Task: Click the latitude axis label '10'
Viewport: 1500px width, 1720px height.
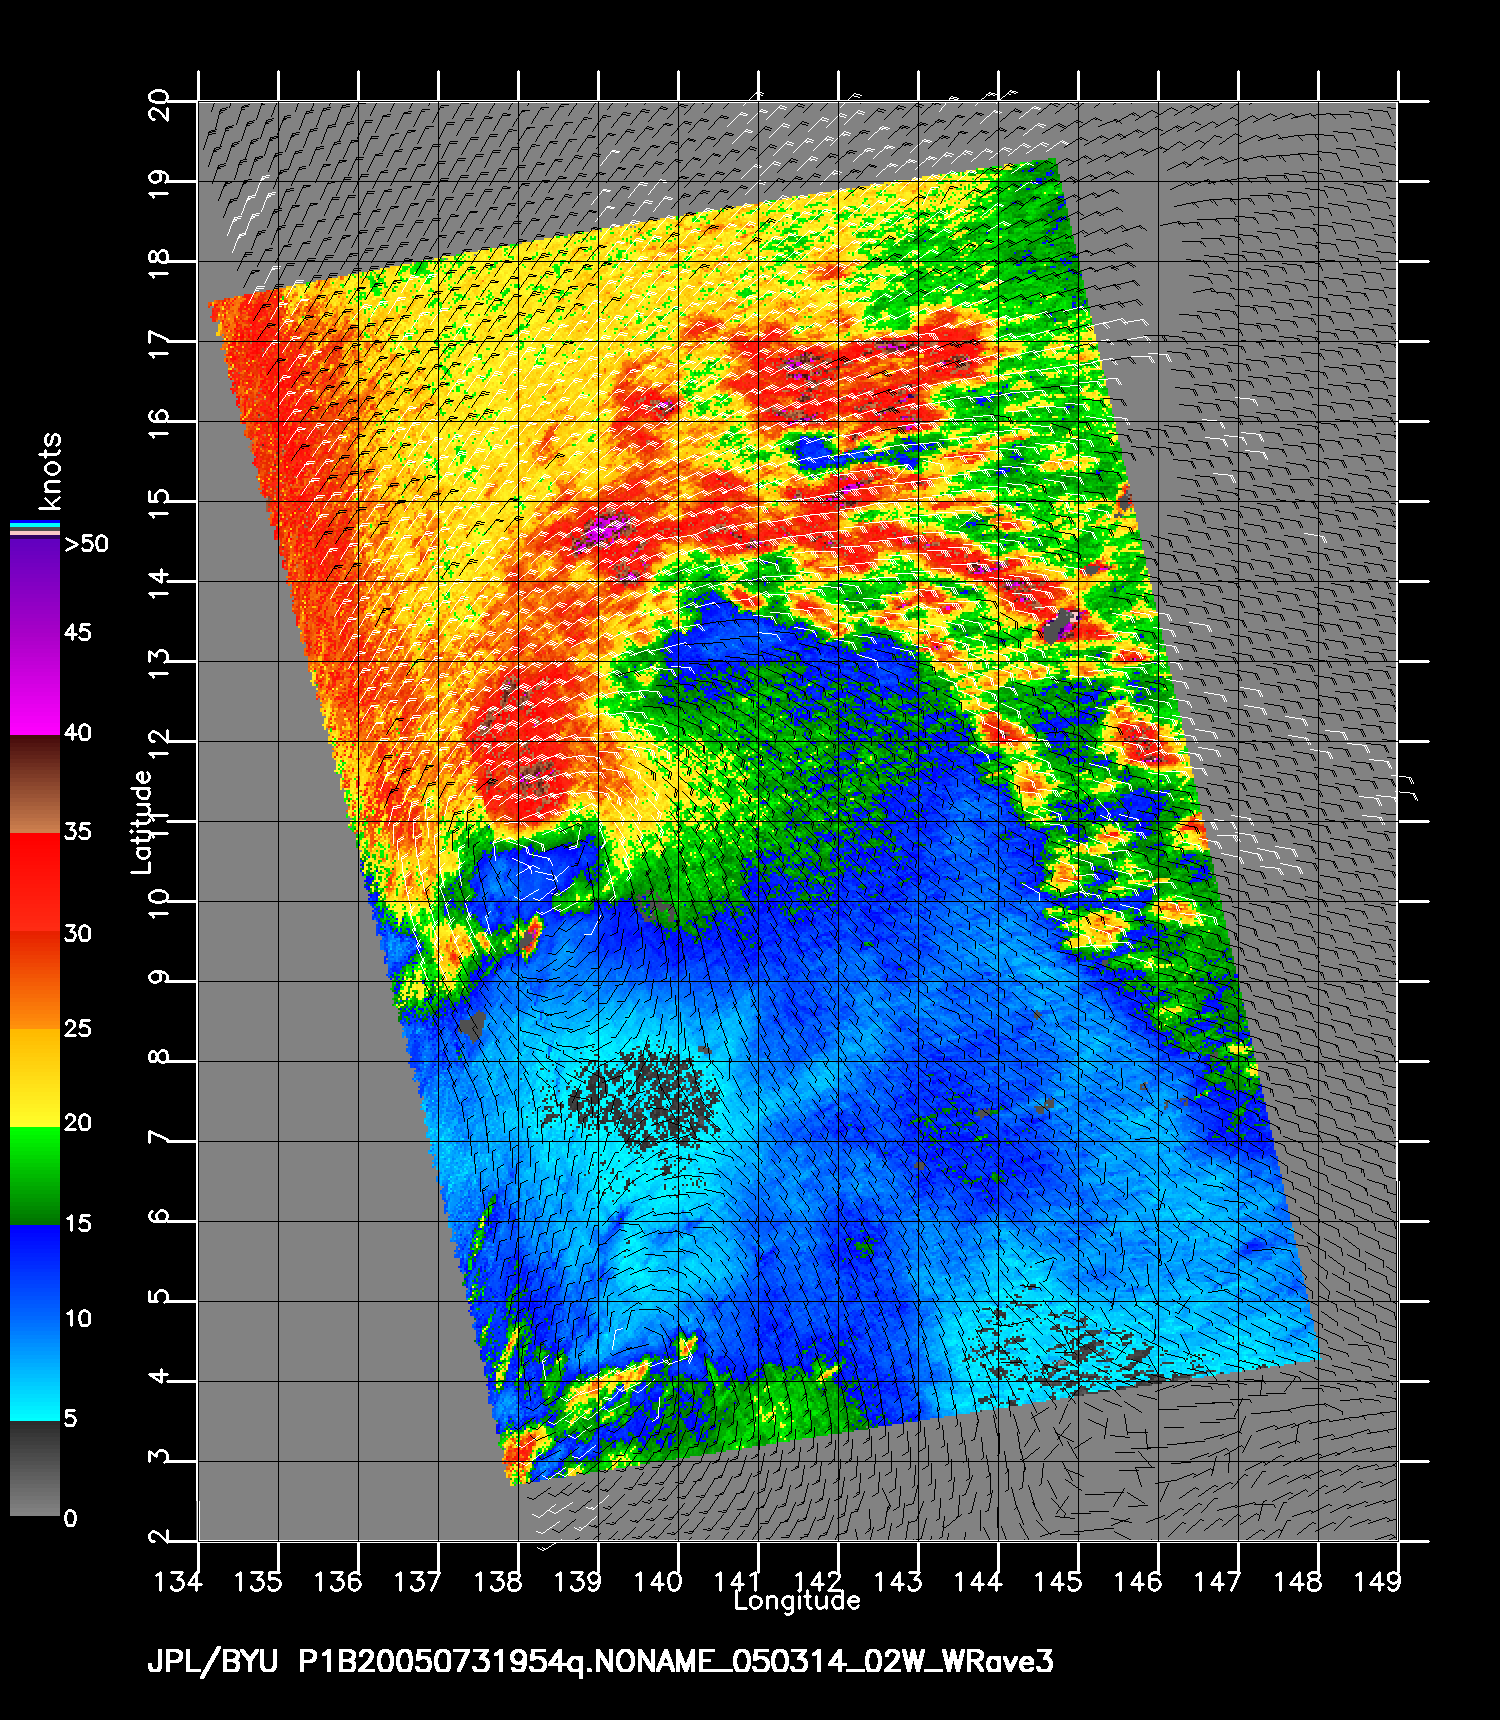Action: point(159,903)
